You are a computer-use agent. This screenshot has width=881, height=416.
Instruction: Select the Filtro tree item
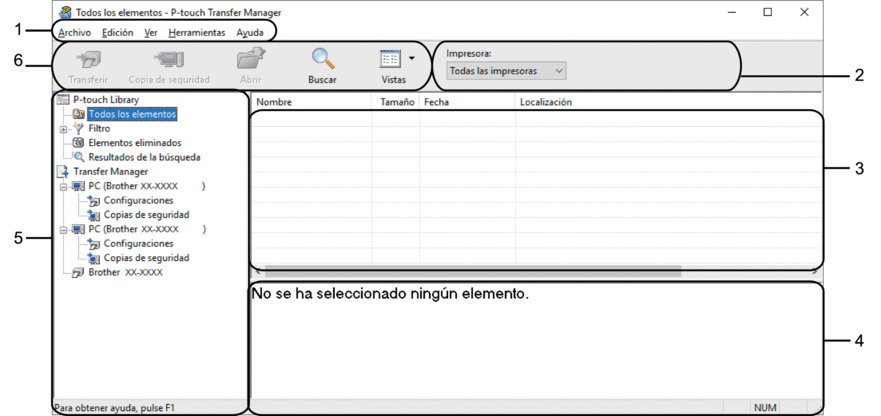(x=99, y=129)
